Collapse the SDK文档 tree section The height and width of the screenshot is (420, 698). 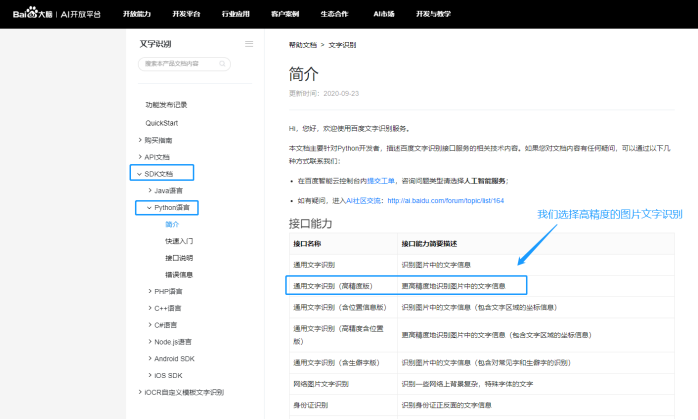(x=137, y=173)
